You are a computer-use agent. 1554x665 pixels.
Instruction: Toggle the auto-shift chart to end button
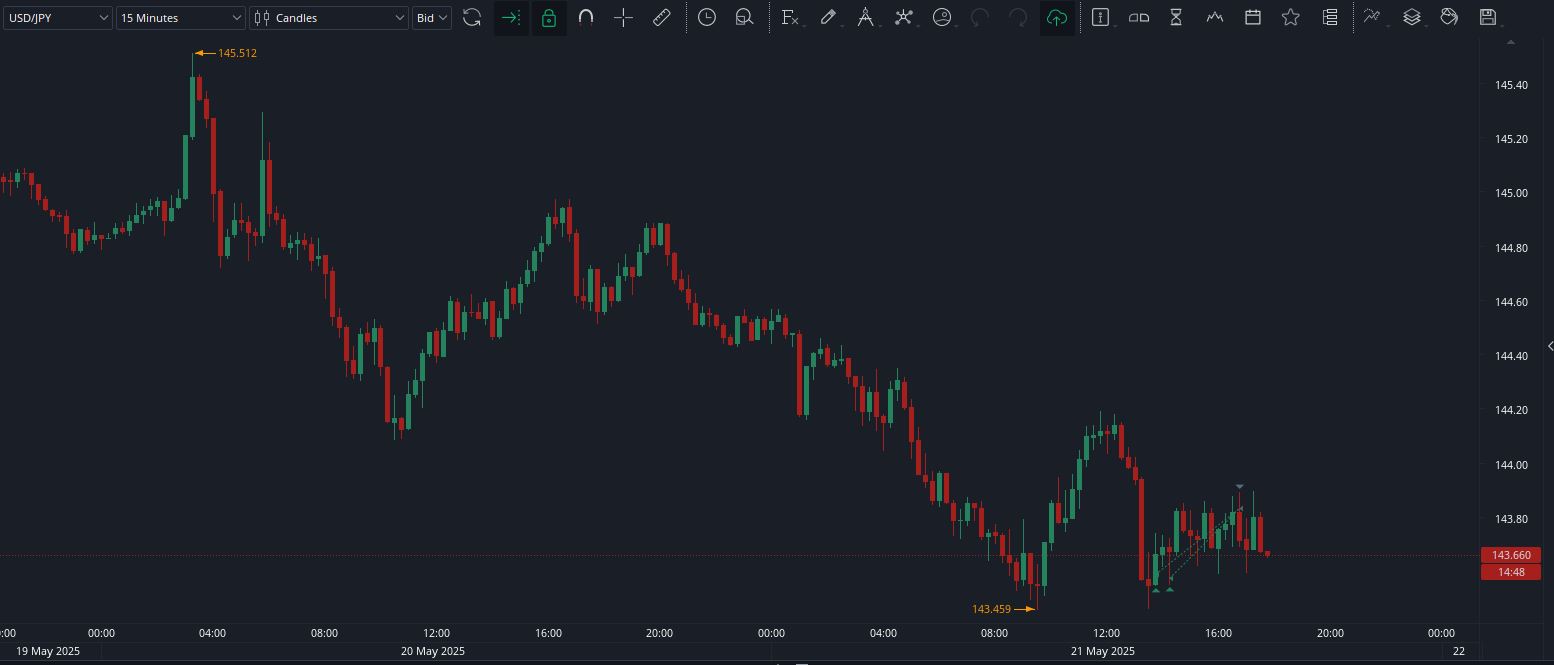pyautogui.click(x=511, y=18)
